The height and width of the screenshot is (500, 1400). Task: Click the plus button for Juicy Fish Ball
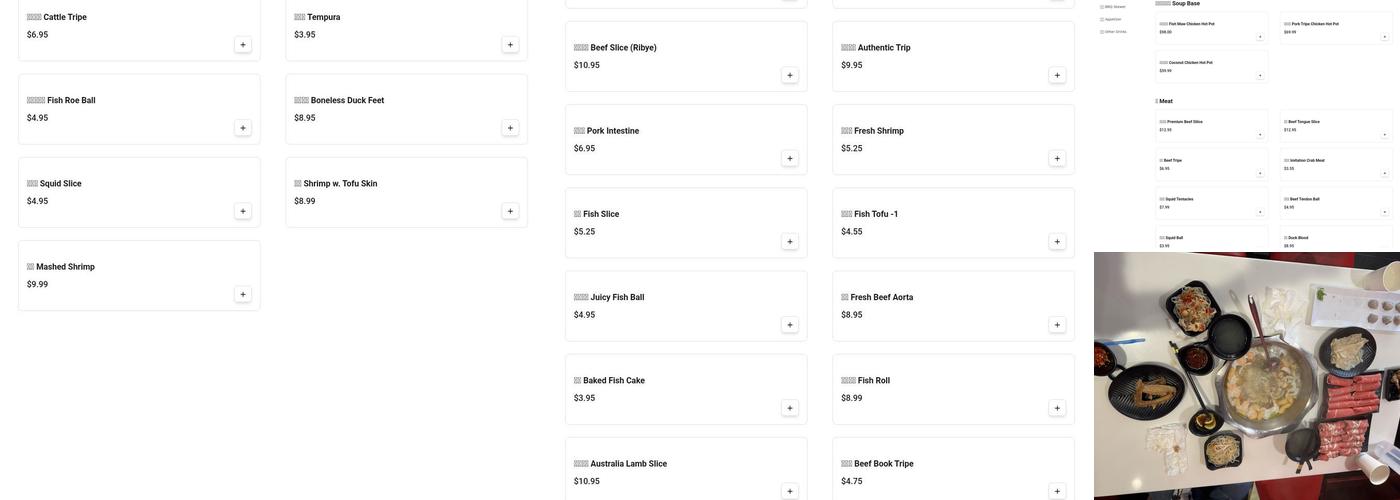(x=790, y=325)
